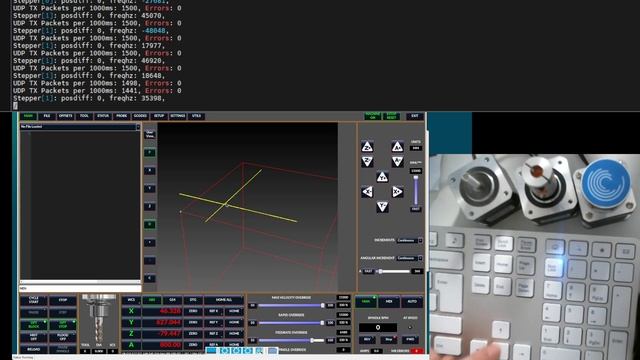Screen dimensions: 640x360
Task: Click the HOME ALL button
Action: (224, 300)
